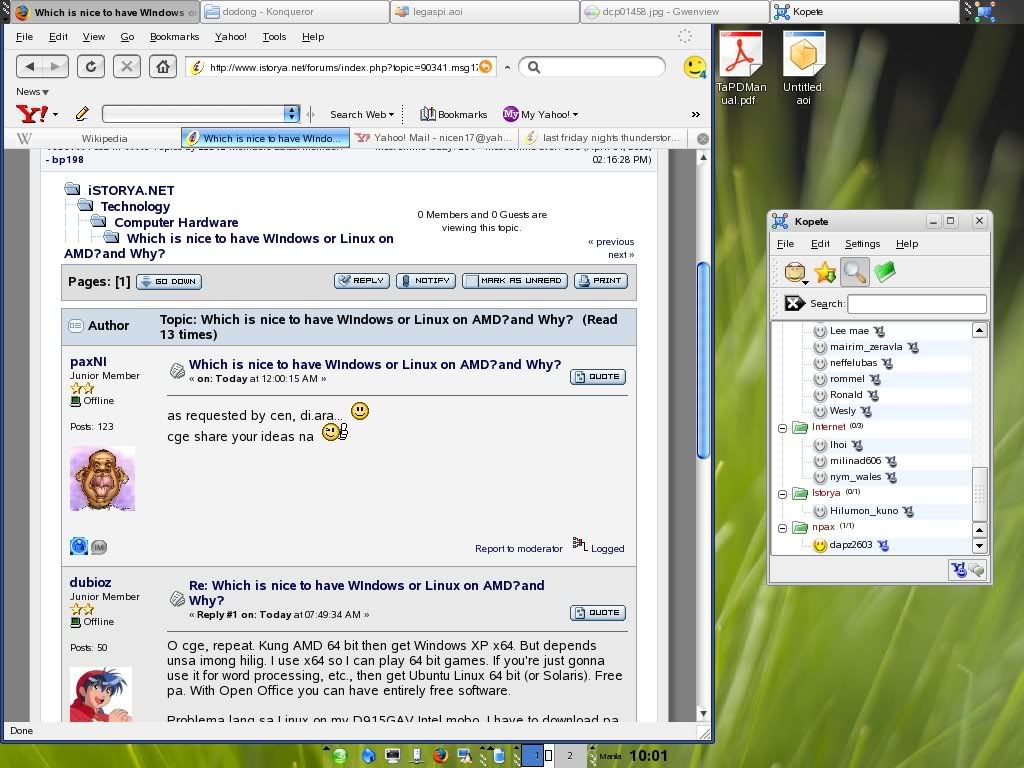Image resolution: width=1024 pixels, height=768 pixels.
Task: Open the Search Web dropdown
Action: [362, 115]
